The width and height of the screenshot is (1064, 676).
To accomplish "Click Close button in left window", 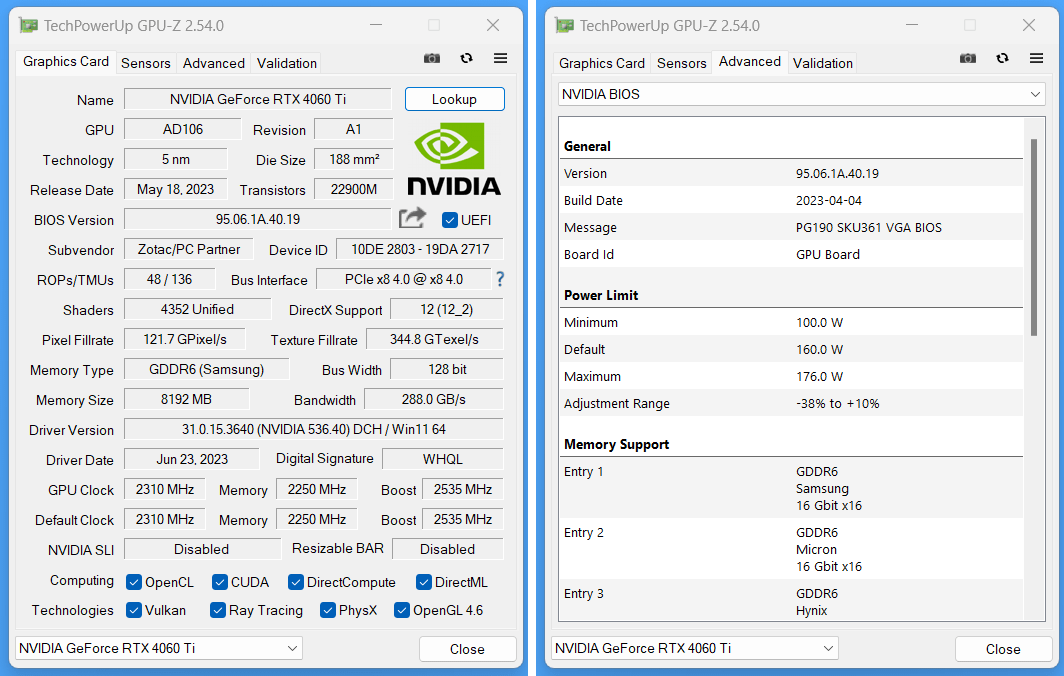I will click(x=468, y=649).
